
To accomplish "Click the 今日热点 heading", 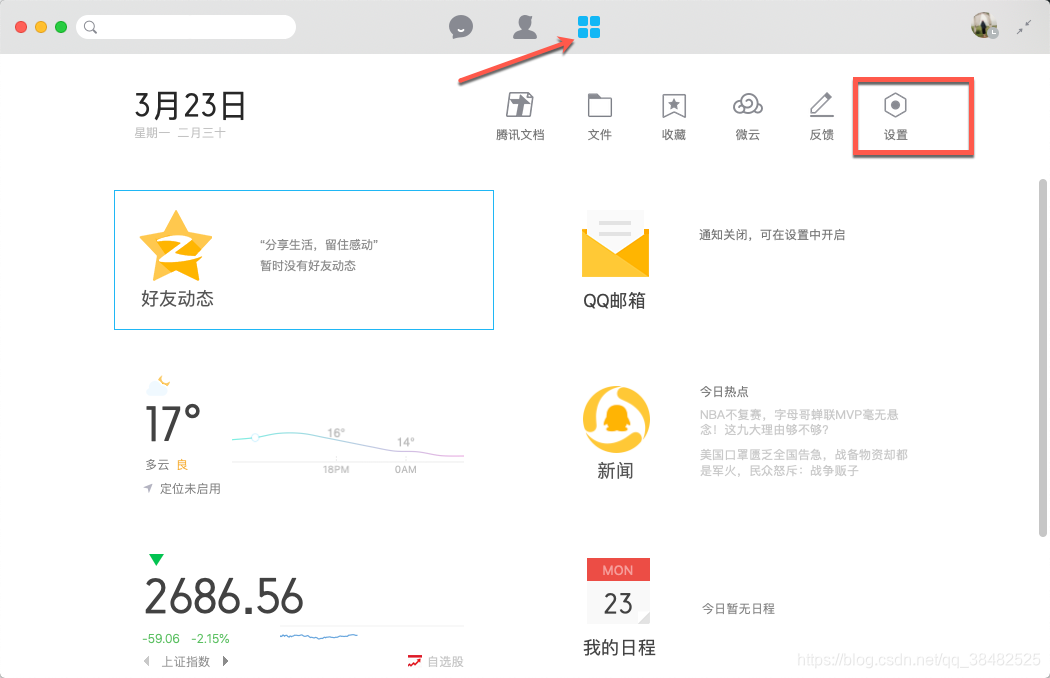I will tap(724, 391).
